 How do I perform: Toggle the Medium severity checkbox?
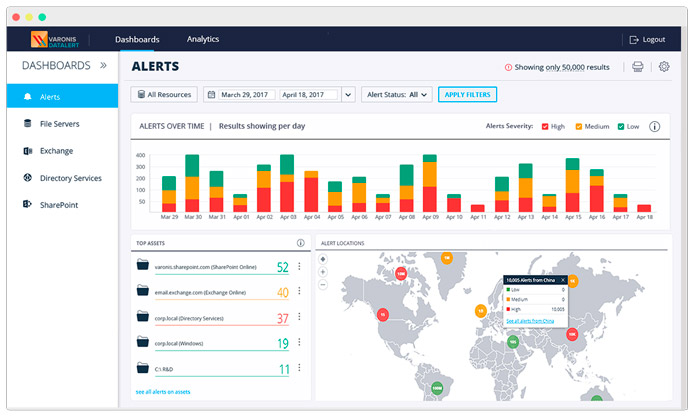point(578,126)
